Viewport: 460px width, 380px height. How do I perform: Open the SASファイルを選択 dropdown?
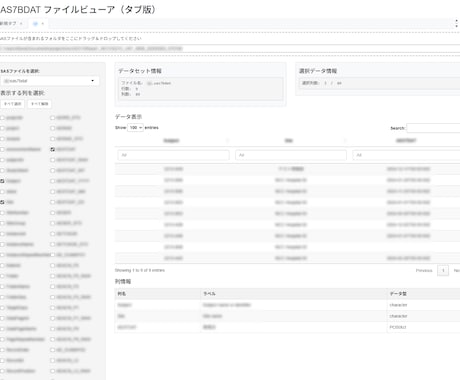[x=50, y=81]
